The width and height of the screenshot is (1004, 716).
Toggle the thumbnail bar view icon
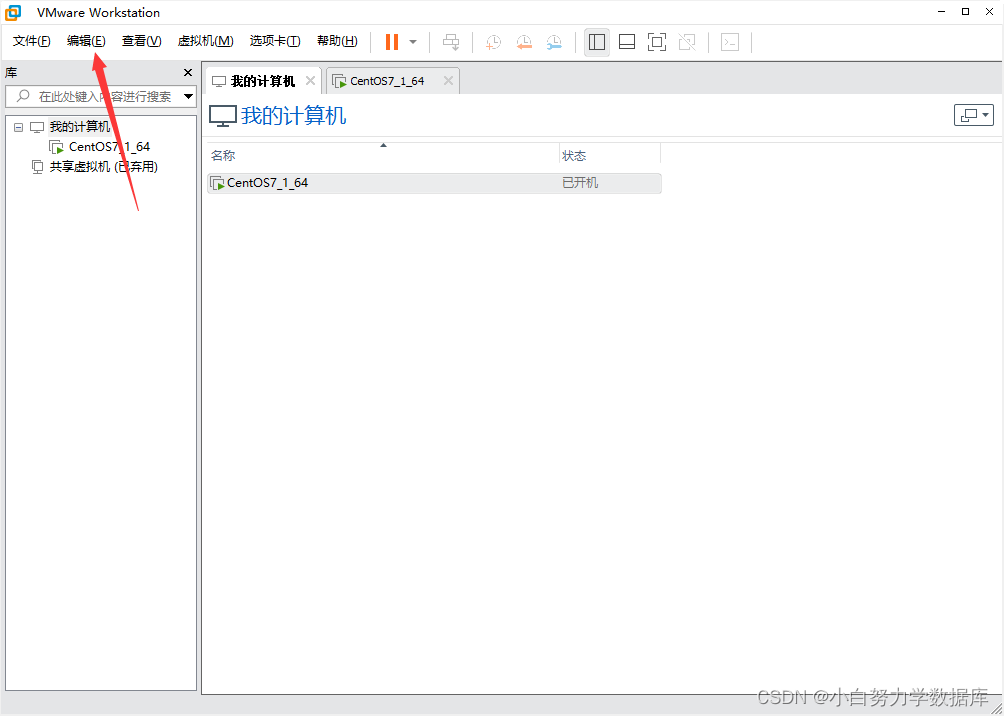(x=627, y=42)
